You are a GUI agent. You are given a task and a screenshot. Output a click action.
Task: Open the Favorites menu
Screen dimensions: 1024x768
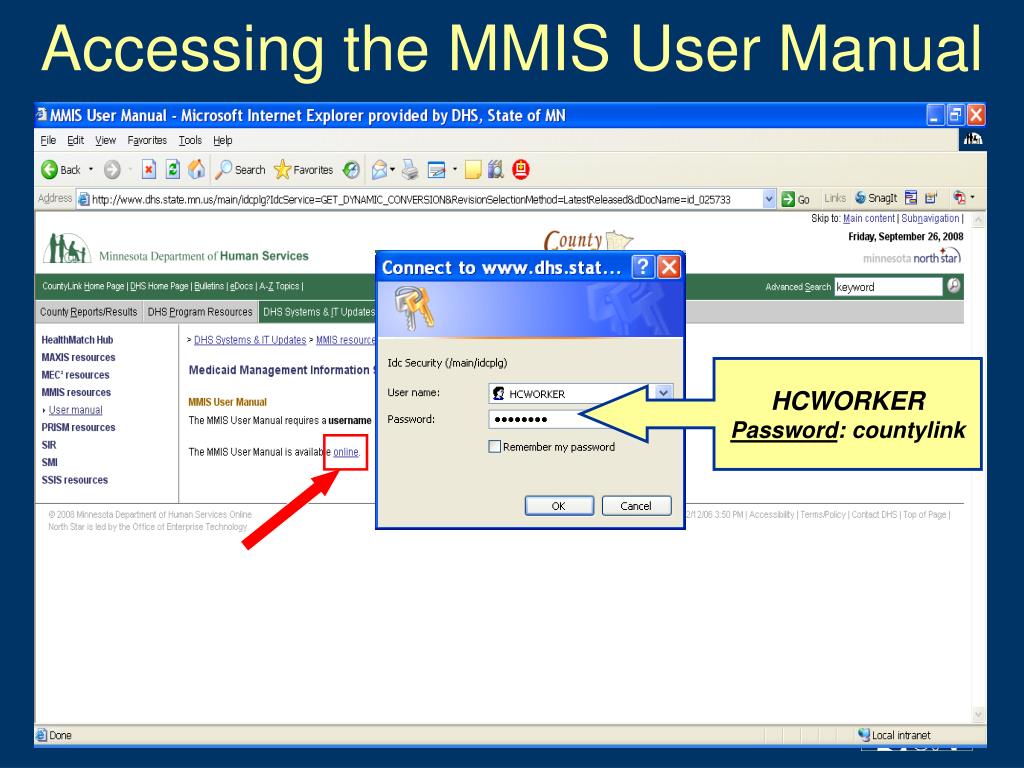tap(147, 140)
